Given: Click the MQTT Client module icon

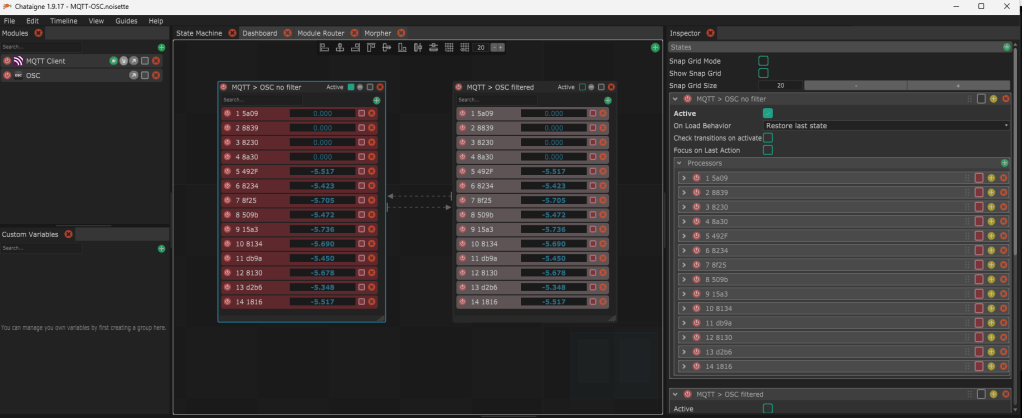Looking at the screenshot, I should pyautogui.click(x=18, y=61).
